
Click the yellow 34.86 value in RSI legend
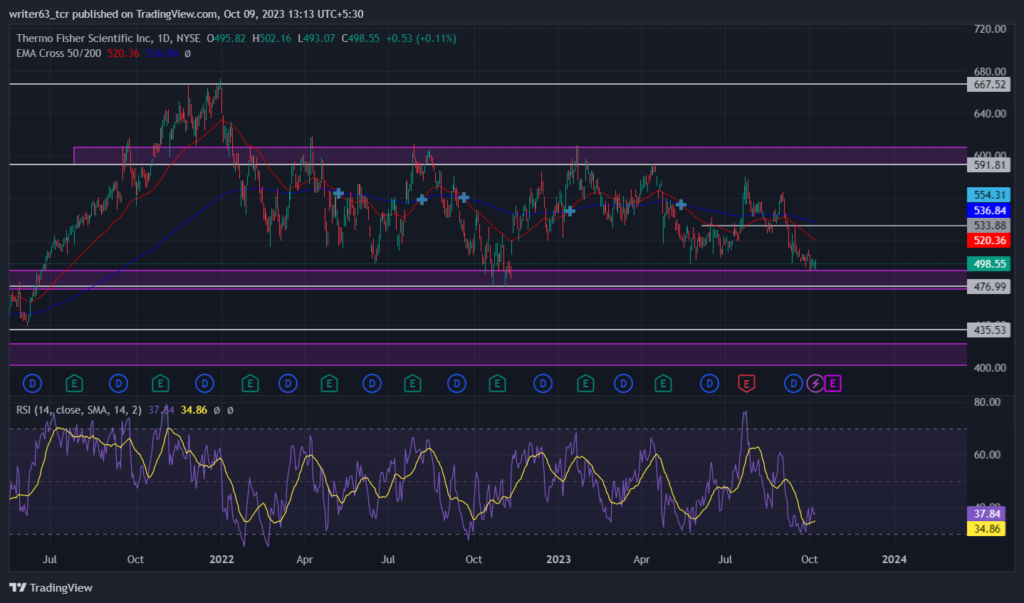coord(194,410)
